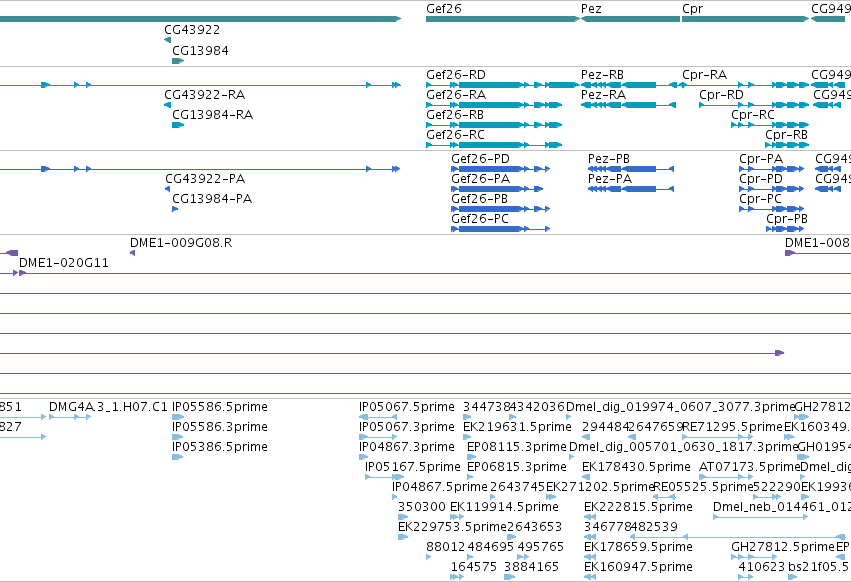Select transcript Gef26-RC
Image resolution: width=851 pixels, height=582 pixels.
tap(494, 145)
